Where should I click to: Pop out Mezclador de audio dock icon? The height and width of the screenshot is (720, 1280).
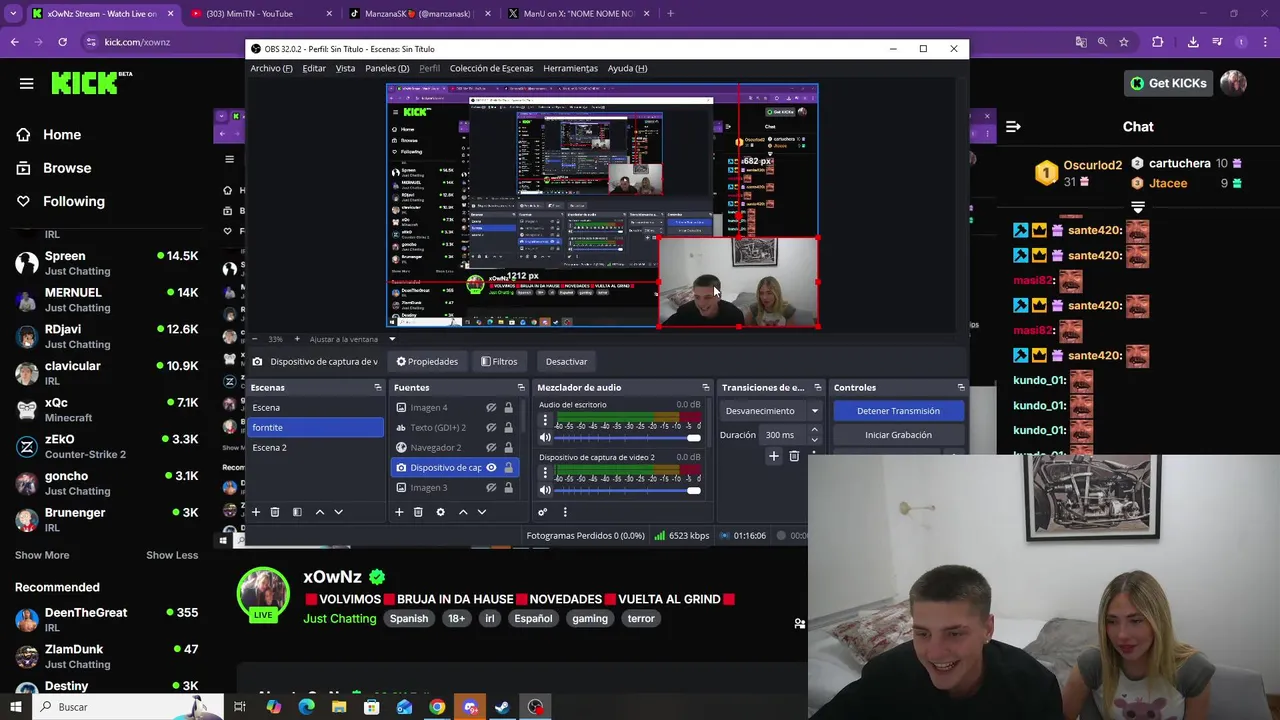coord(705,388)
